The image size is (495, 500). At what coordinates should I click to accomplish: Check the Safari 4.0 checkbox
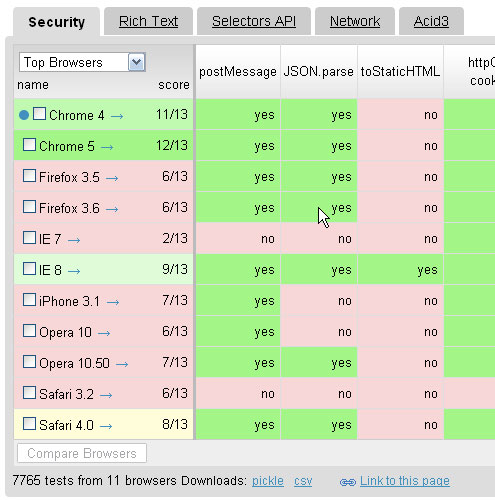(29, 424)
